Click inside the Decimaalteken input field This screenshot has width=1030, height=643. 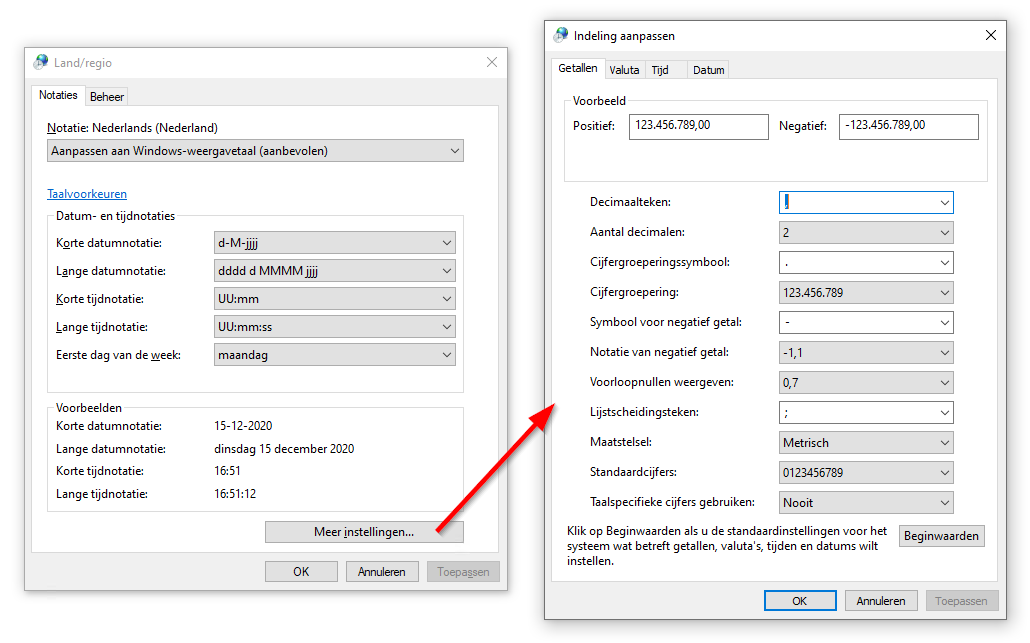pyautogui.click(x=857, y=203)
